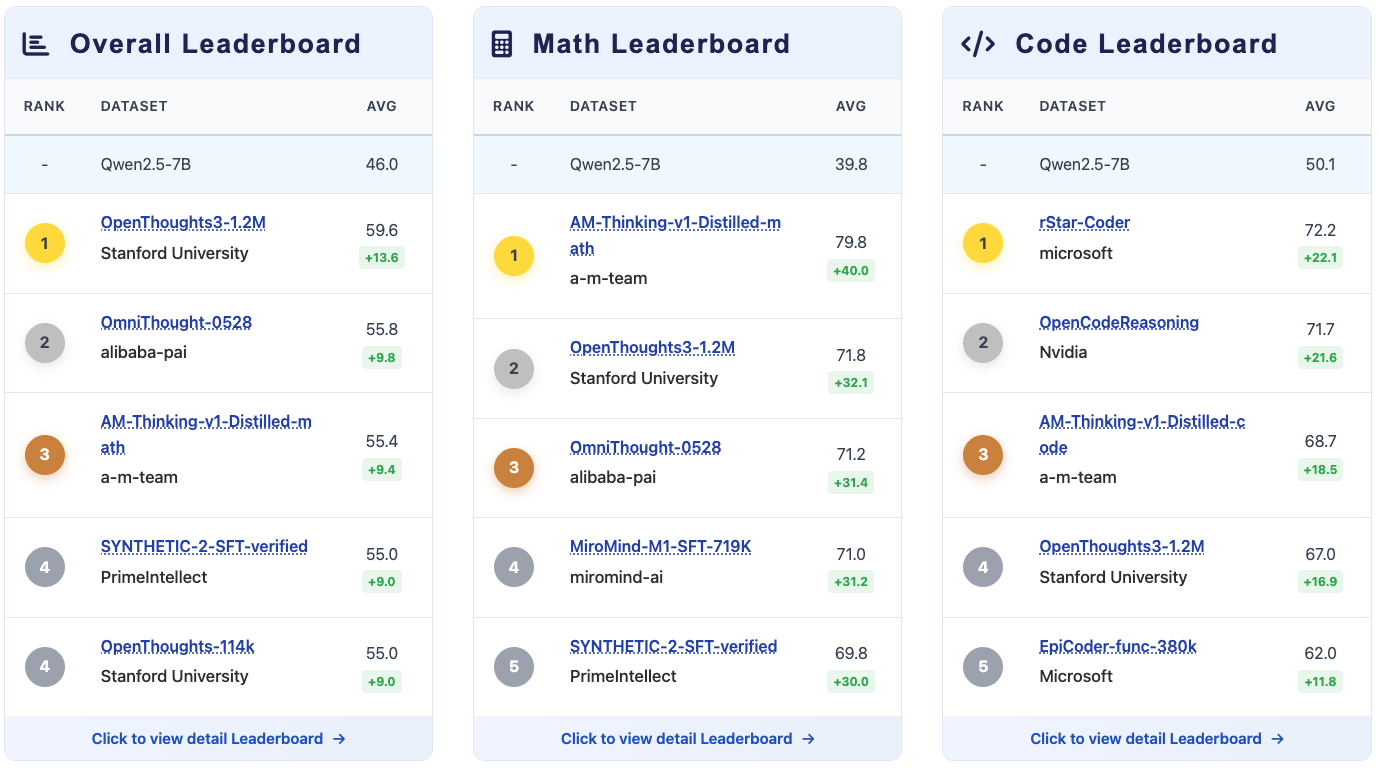Click the arrow icon in Math detail footer
The height and width of the screenshot is (768, 1378).
(809, 739)
